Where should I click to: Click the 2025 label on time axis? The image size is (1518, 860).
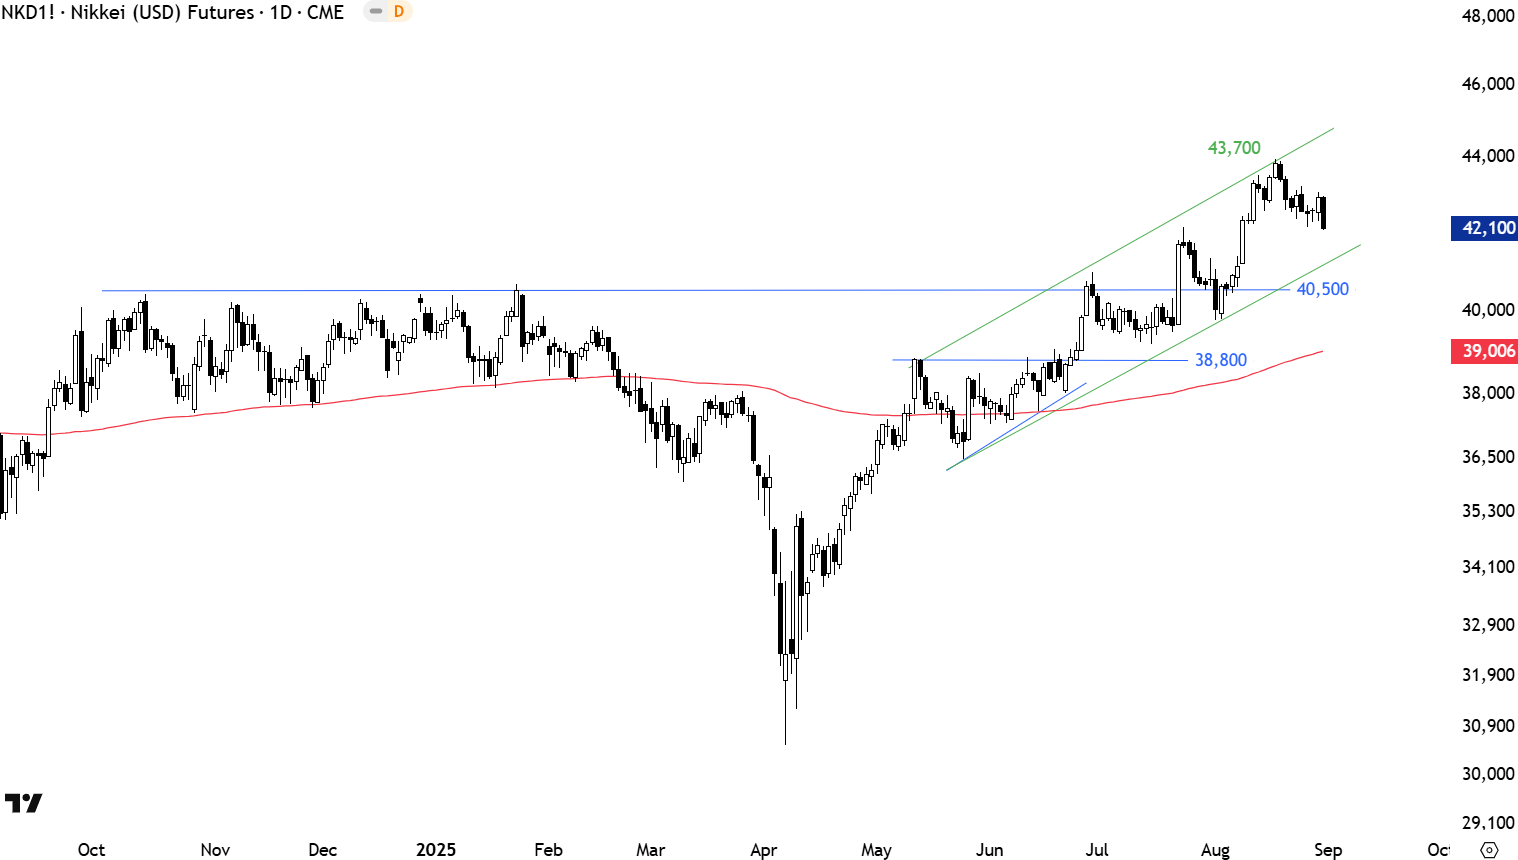pos(436,850)
